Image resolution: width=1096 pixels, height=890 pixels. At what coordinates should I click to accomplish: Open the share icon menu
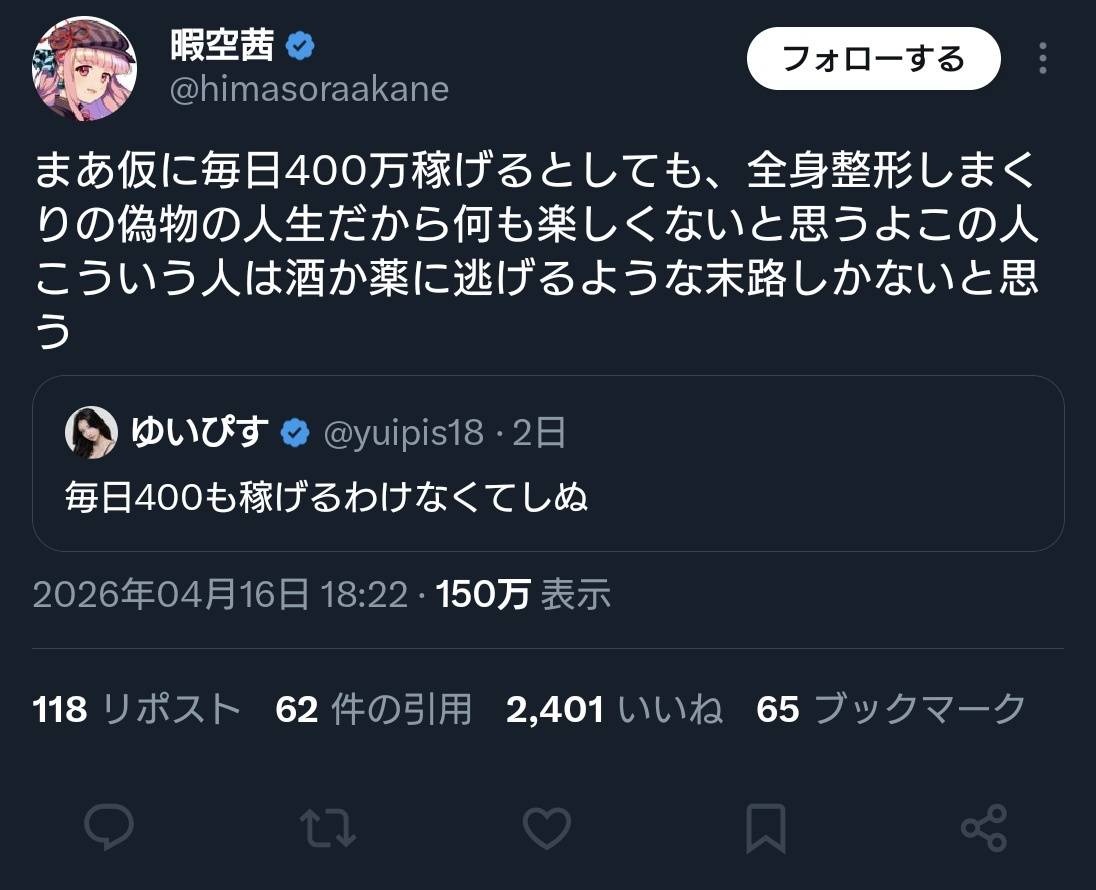coord(984,829)
